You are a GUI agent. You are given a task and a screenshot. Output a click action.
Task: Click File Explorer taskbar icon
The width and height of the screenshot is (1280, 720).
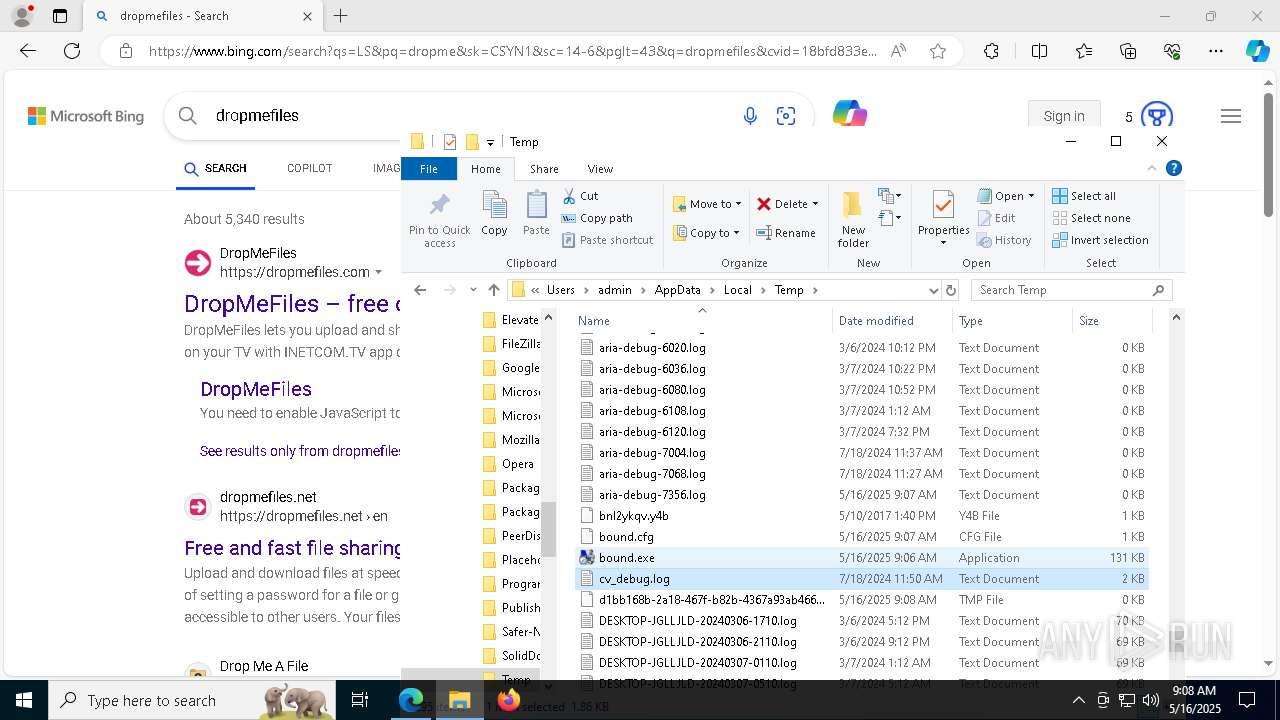[459, 700]
